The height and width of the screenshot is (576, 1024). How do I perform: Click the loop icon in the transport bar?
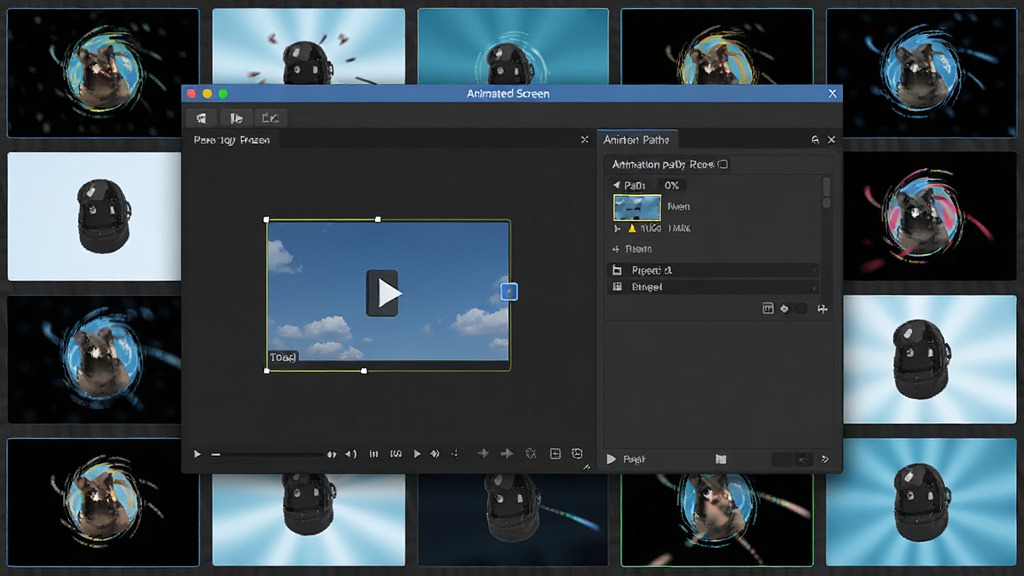[x=396, y=454]
